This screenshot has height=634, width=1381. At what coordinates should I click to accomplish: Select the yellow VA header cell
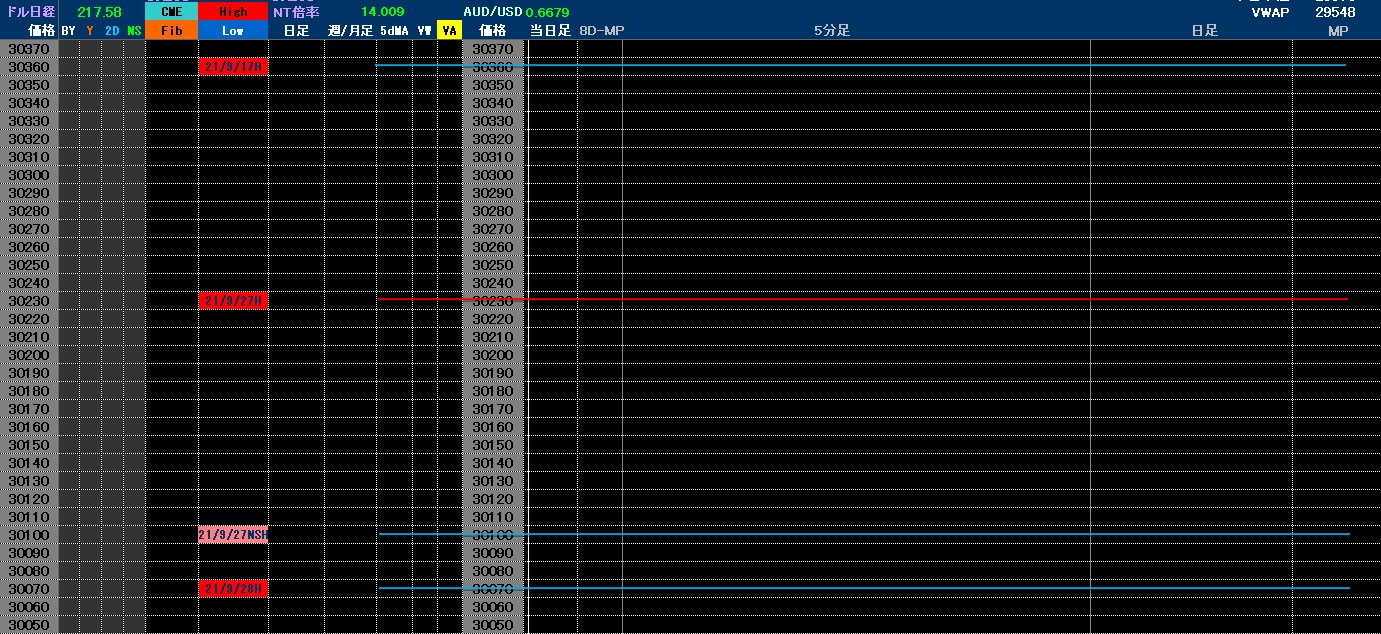pyautogui.click(x=449, y=31)
